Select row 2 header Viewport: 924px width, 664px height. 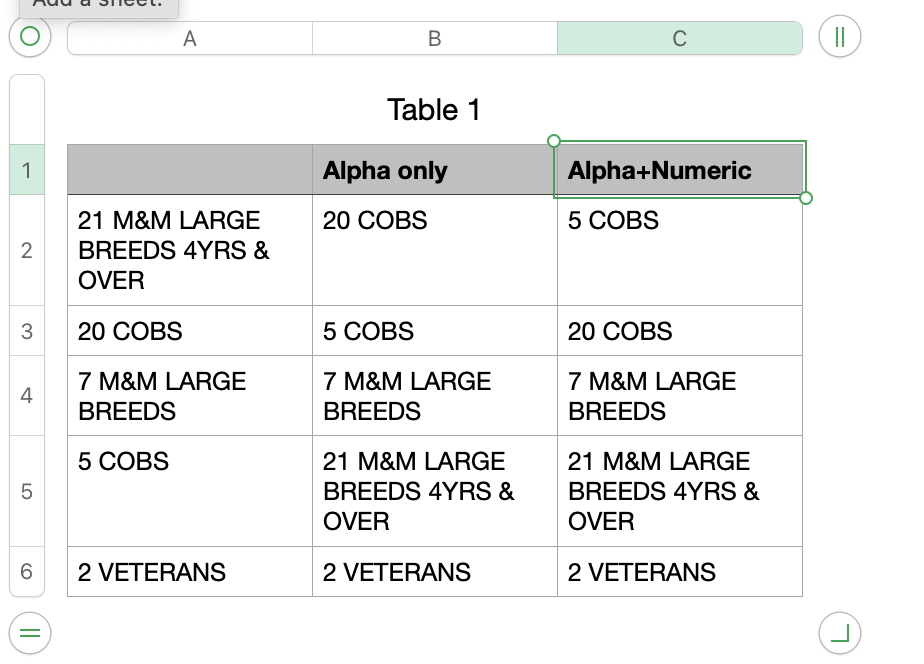pyautogui.click(x=27, y=250)
